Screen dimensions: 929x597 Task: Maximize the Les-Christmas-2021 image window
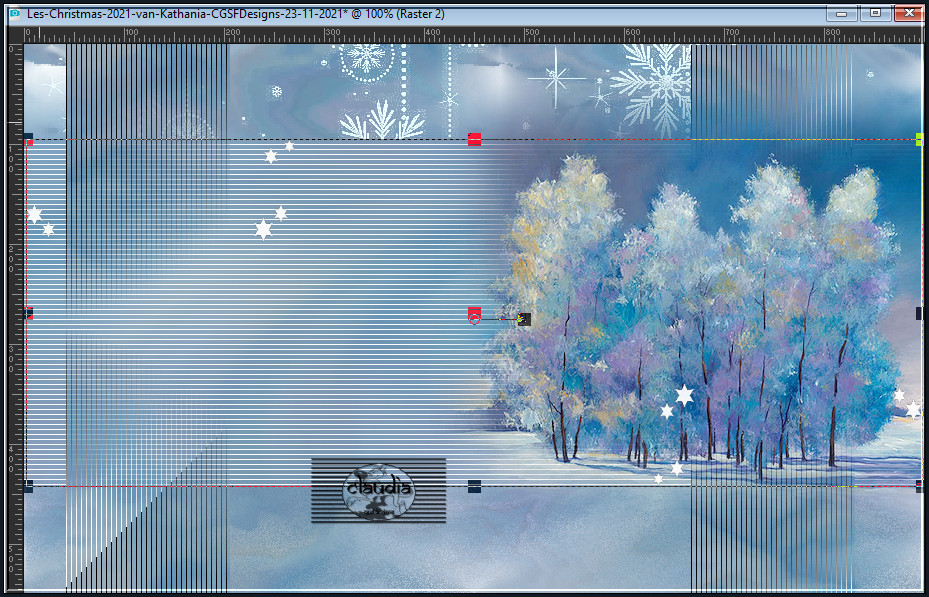coord(875,13)
